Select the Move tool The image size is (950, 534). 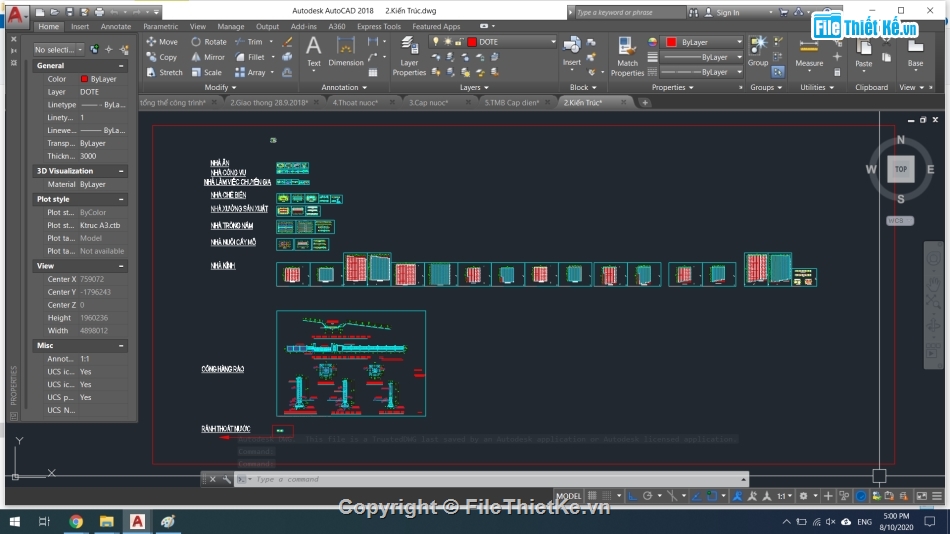pos(162,42)
